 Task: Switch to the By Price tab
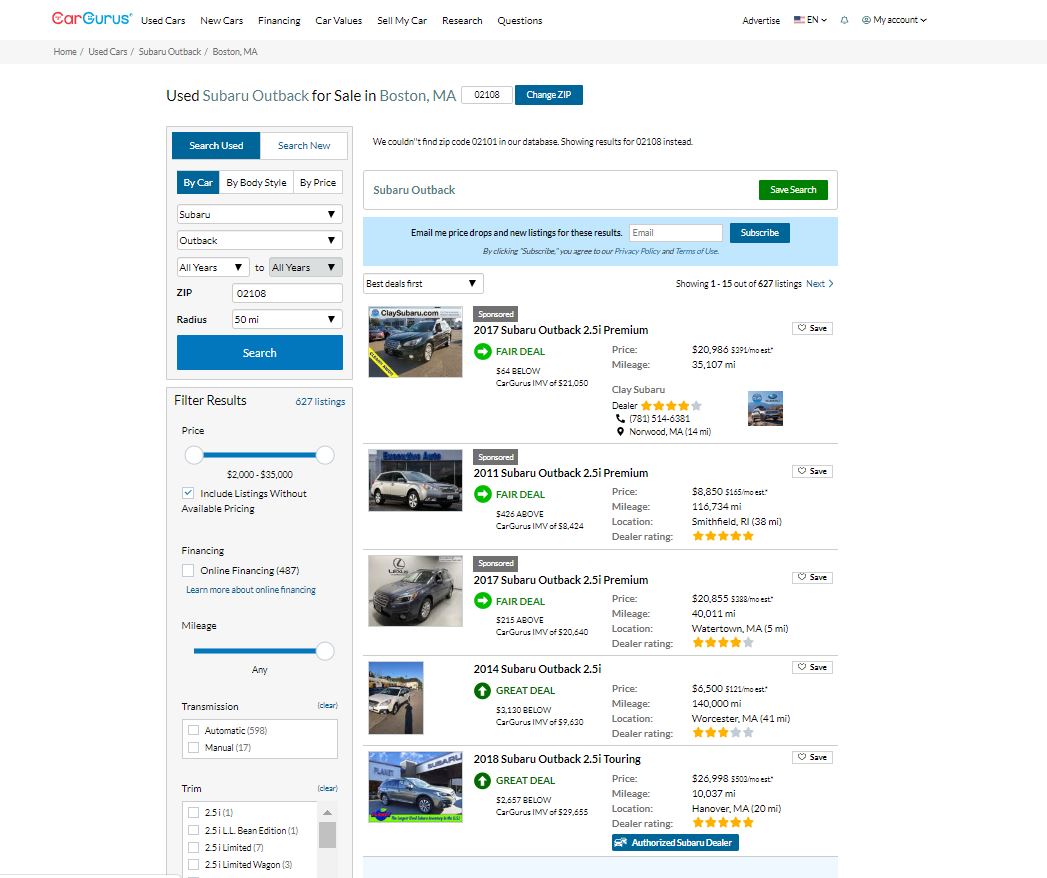[x=318, y=182]
